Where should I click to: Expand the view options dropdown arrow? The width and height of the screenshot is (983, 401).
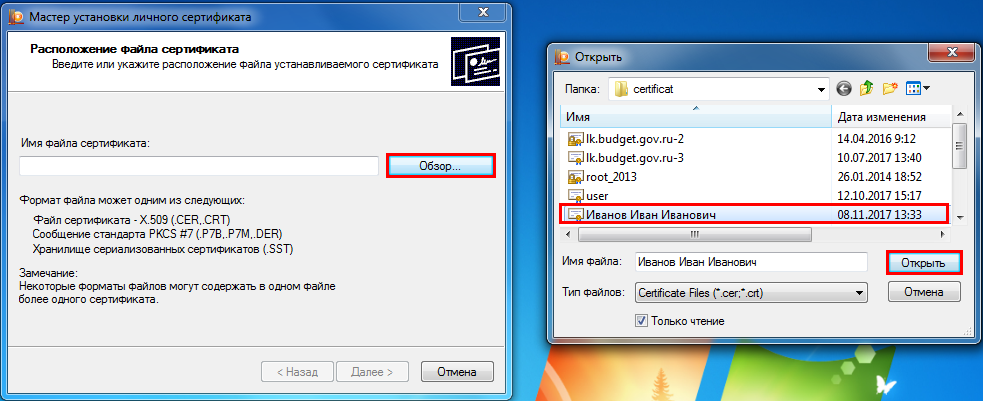tap(926, 89)
